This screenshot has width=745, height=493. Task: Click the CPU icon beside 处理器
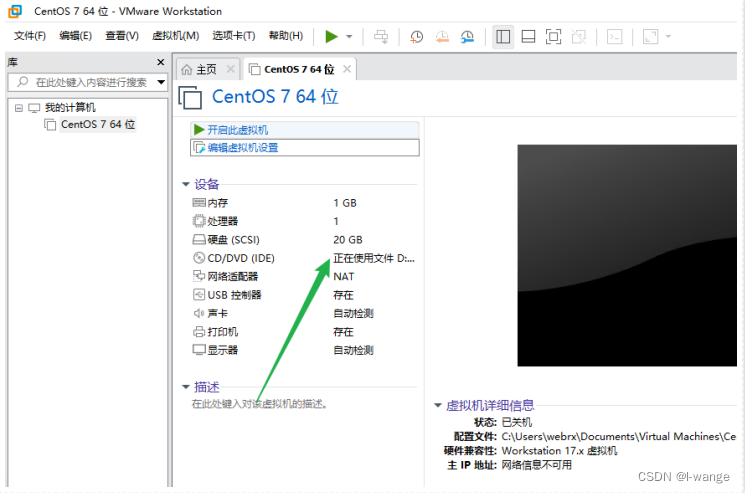pyautogui.click(x=199, y=221)
